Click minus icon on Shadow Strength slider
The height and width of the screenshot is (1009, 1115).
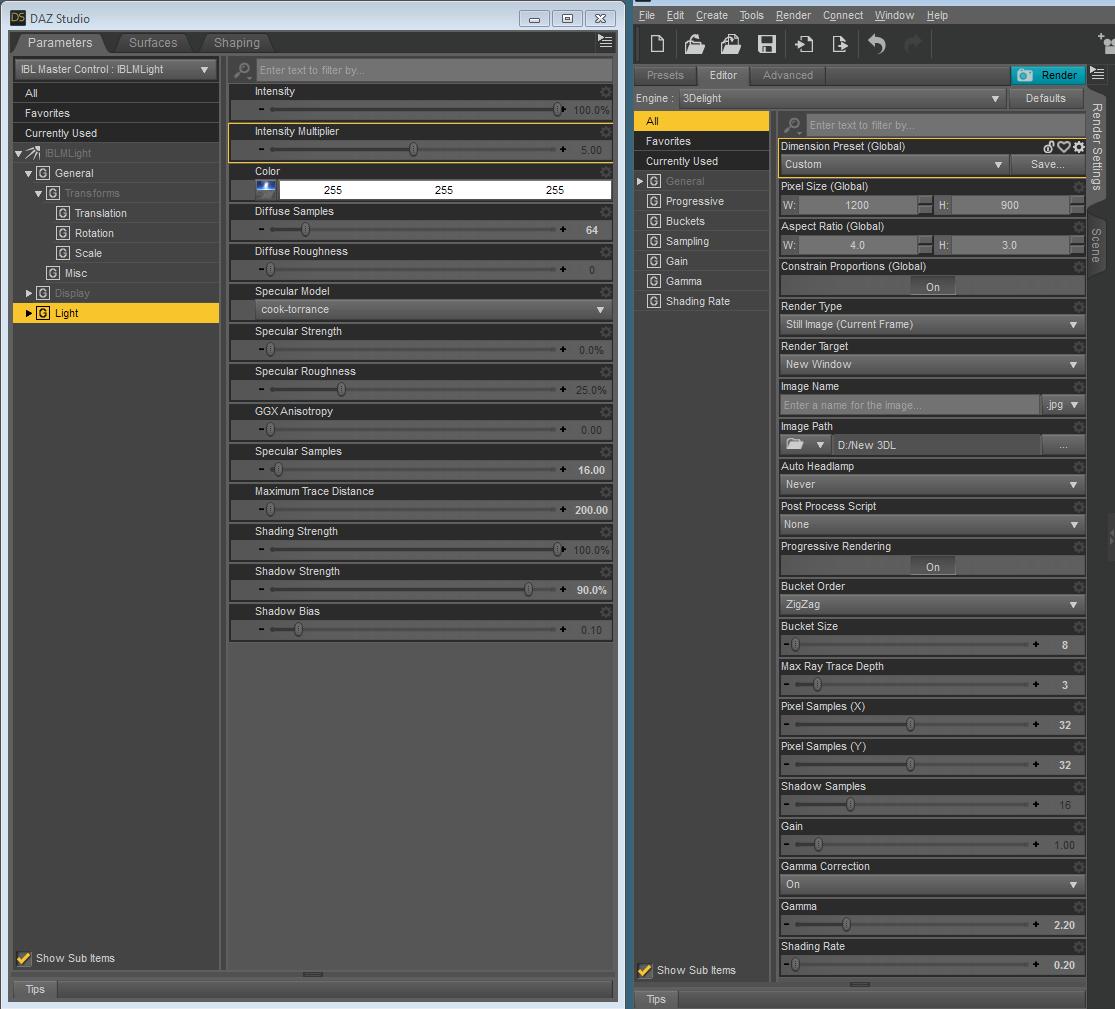(x=261, y=589)
